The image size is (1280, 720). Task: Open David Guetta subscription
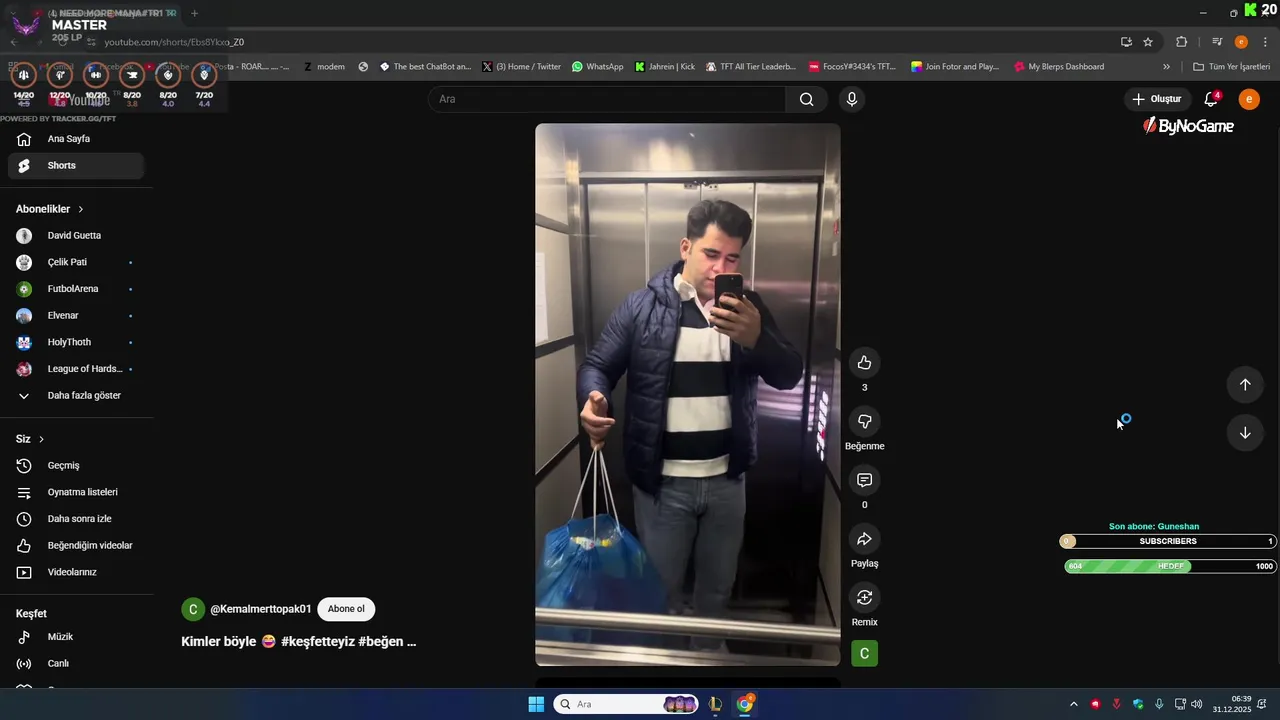(76, 236)
